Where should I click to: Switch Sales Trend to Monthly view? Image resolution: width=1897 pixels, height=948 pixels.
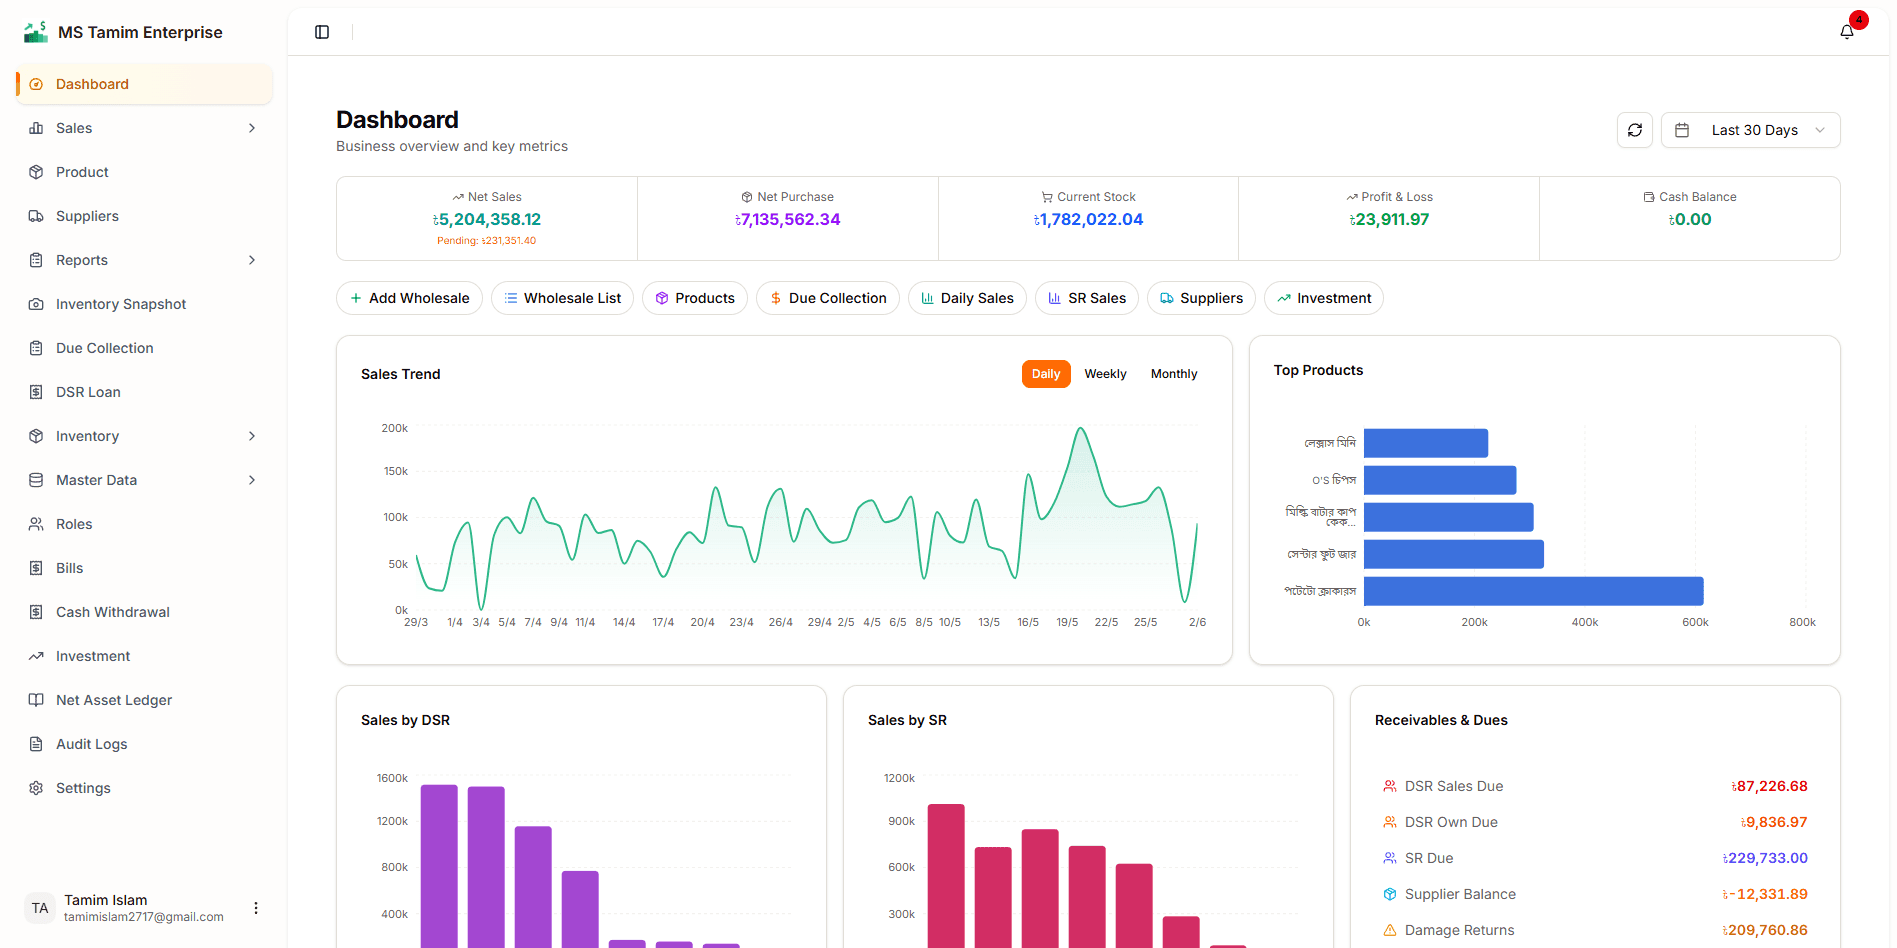coord(1174,374)
